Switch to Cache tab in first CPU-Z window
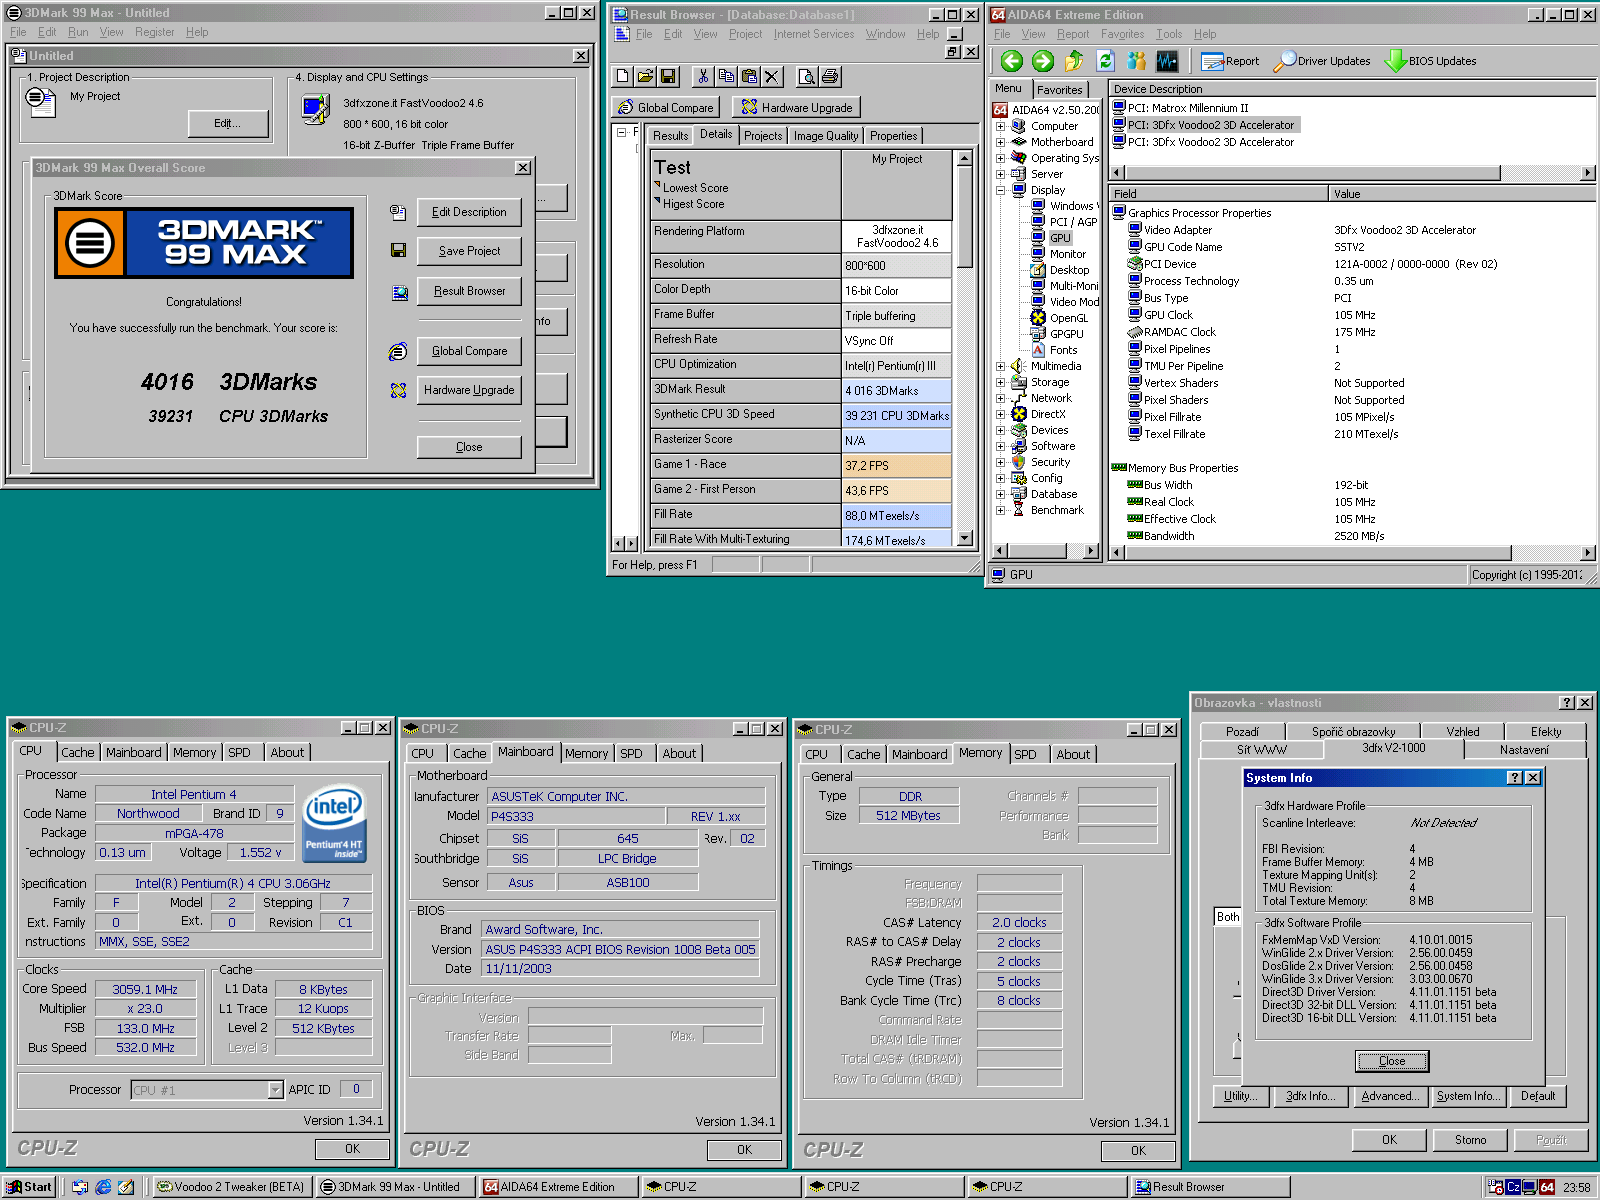Image resolution: width=1600 pixels, height=1200 pixels. pyautogui.click(x=77, y=752)
